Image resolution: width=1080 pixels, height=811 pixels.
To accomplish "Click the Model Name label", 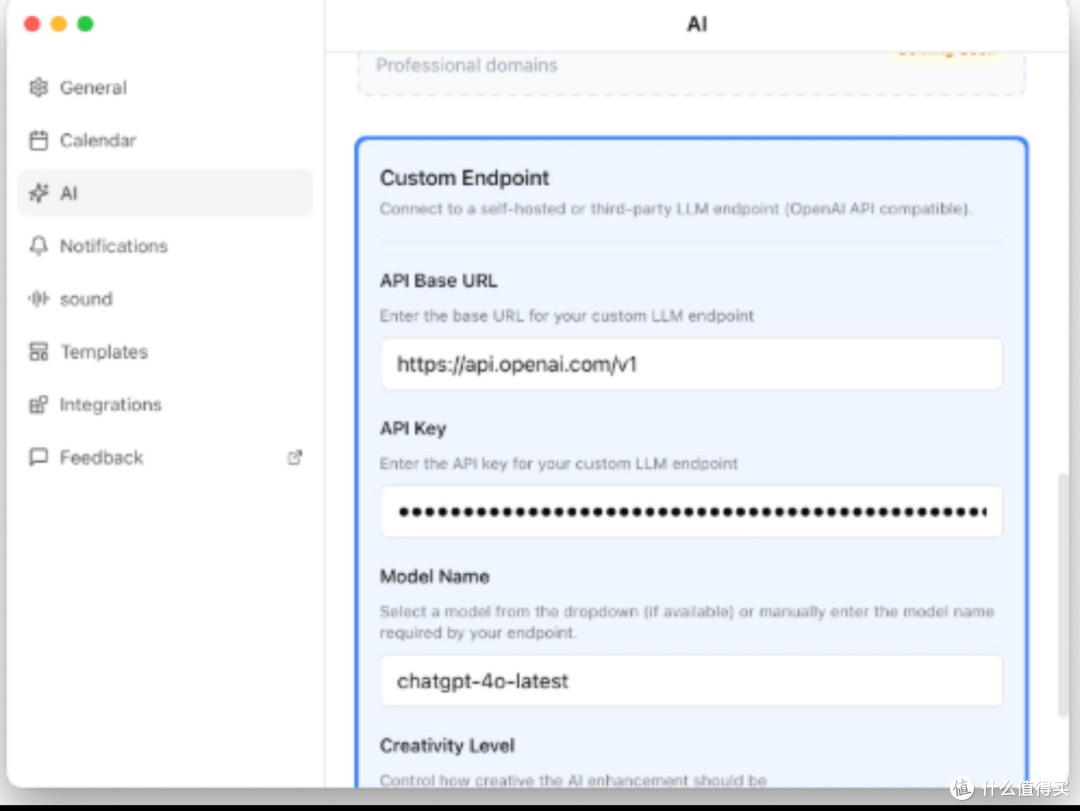I will click(x=435, y=577).
